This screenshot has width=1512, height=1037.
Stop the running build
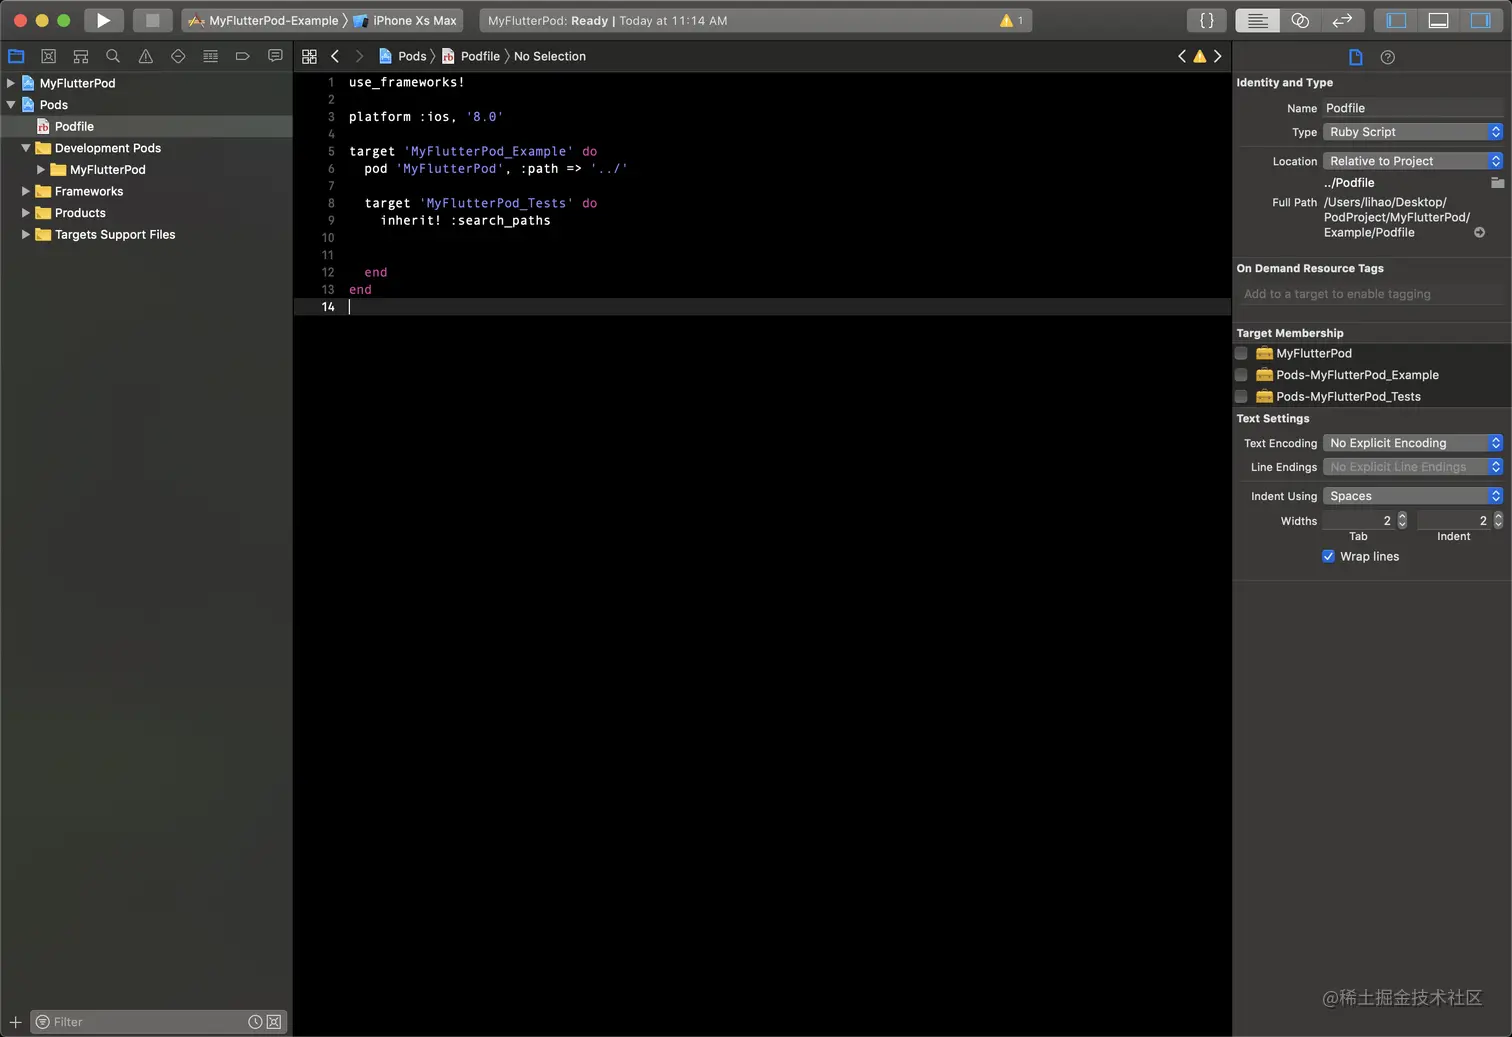[152, 20]
